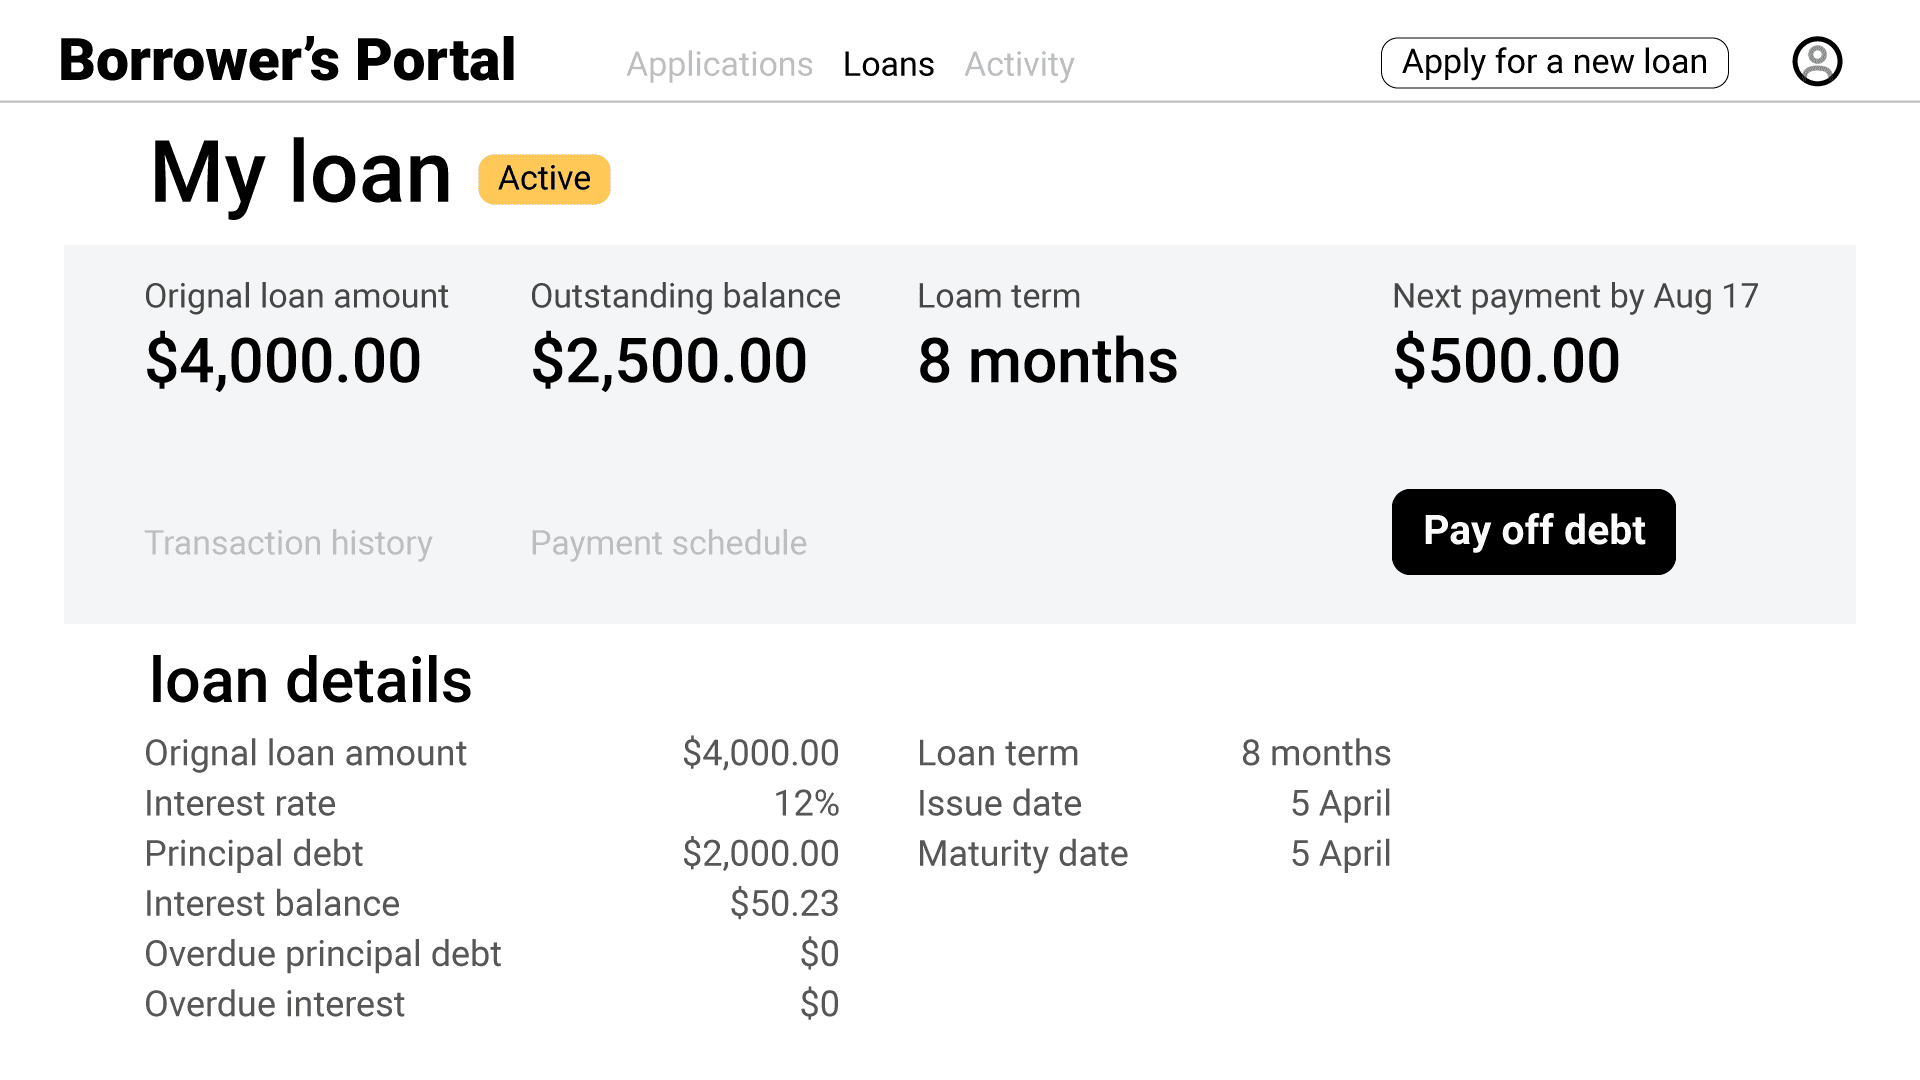Click the Maturity date row label
The width and height of the screenshot is (1920, 1080).
point(1022,854)
